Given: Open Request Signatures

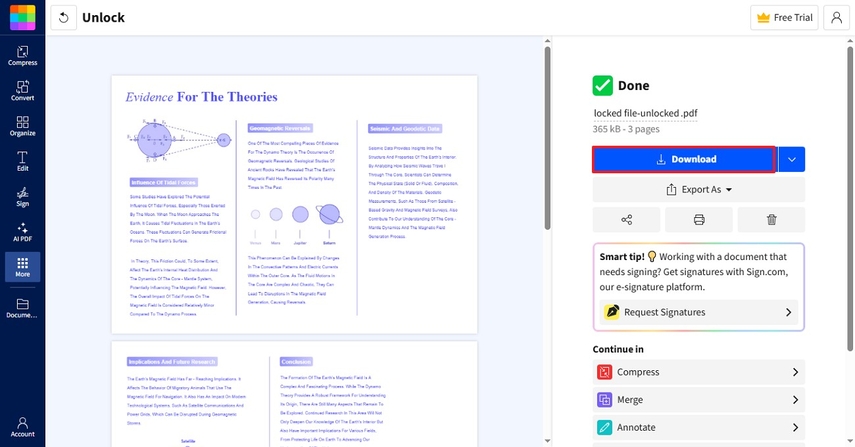Looking at the screenshot, I should (699, 312).
